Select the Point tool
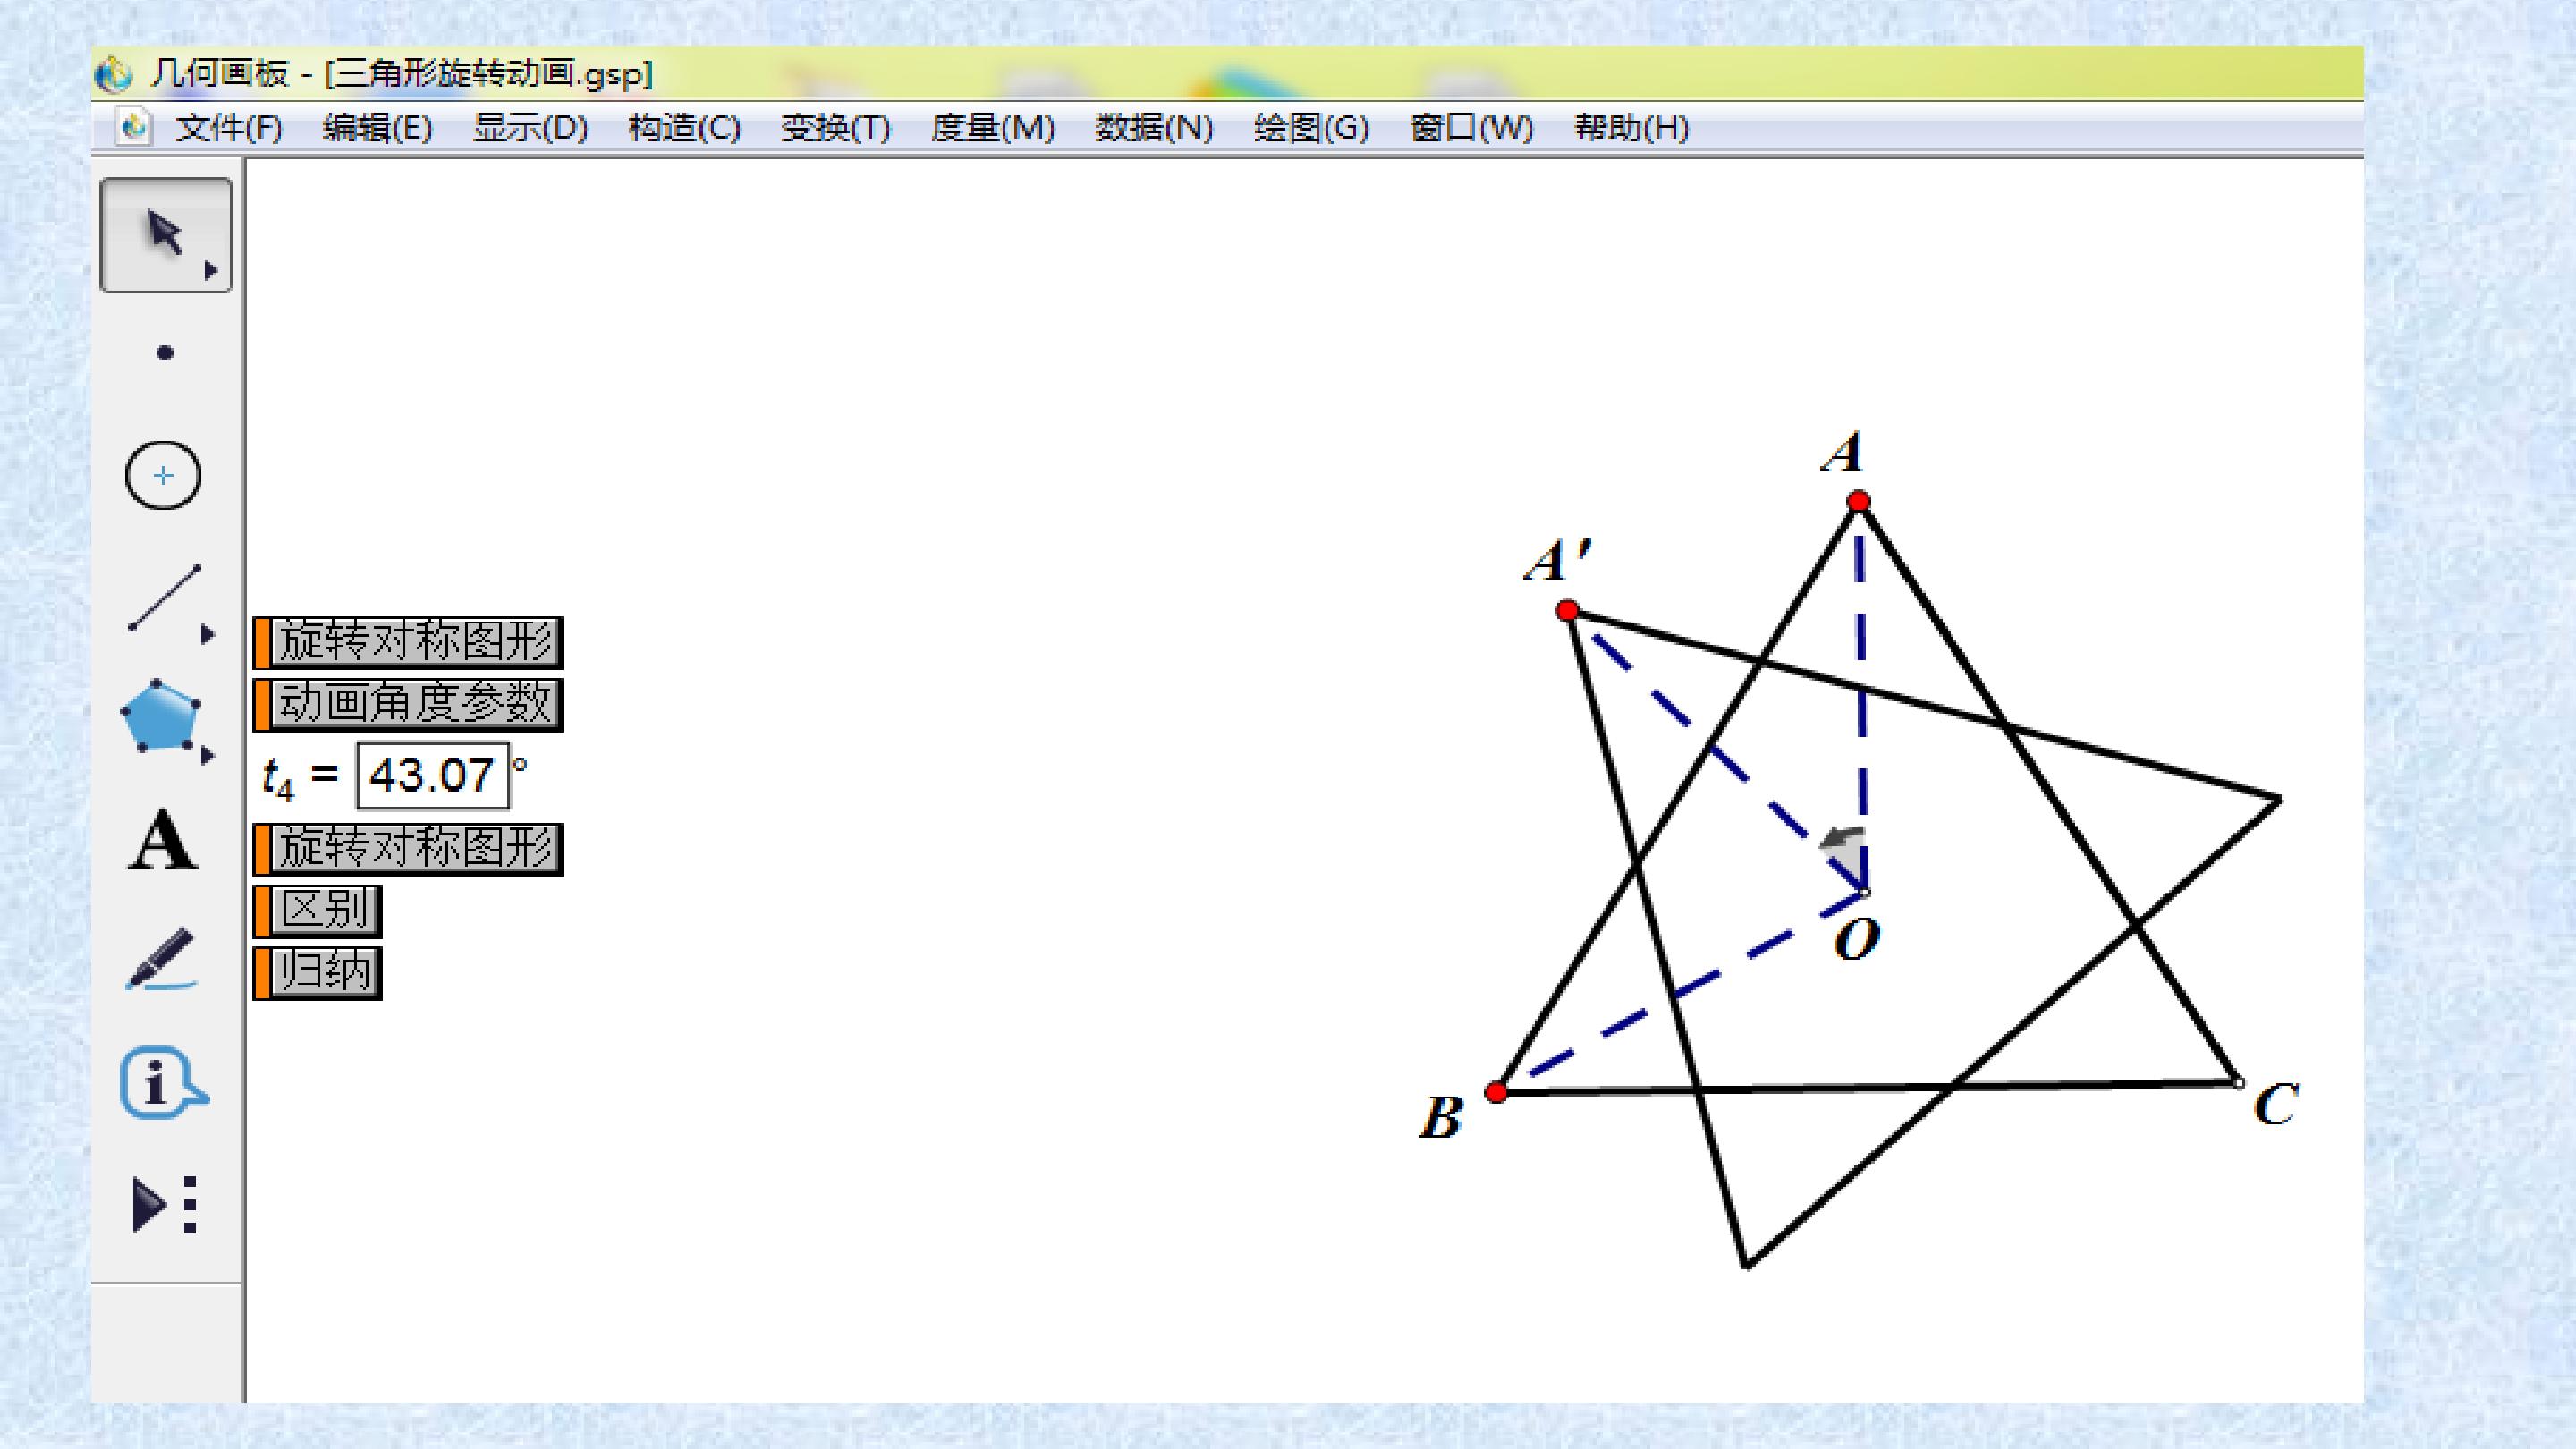2576x1449 pixels. click(165, 353)
